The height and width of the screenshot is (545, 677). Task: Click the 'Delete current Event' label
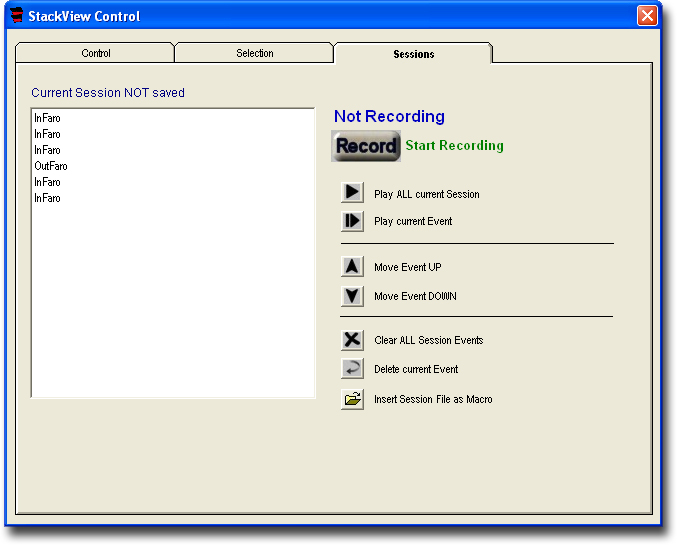click(x=416, y=369)
